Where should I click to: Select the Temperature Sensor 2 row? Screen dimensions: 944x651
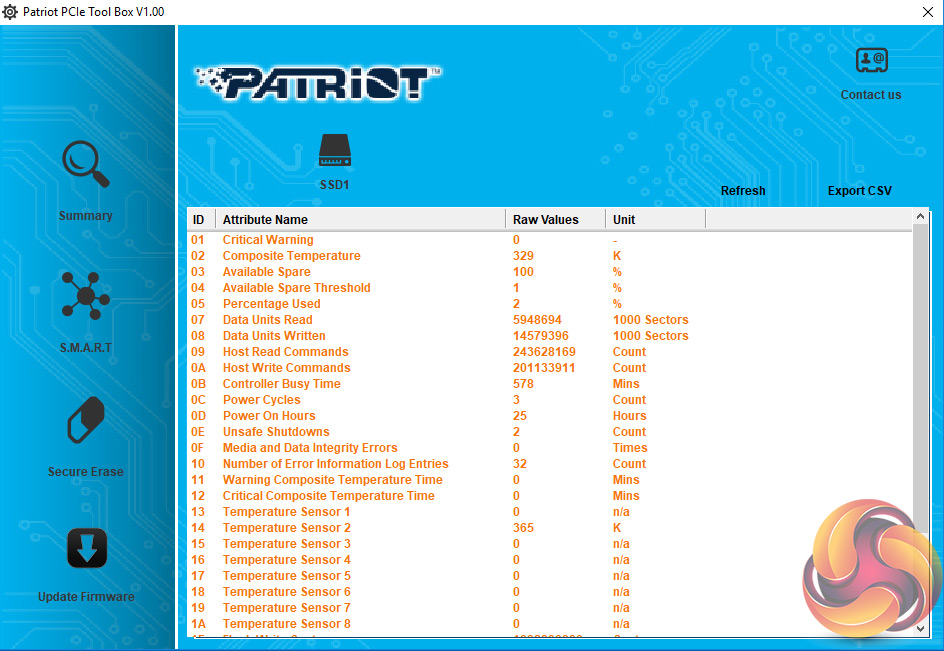[x=550, y=528]
